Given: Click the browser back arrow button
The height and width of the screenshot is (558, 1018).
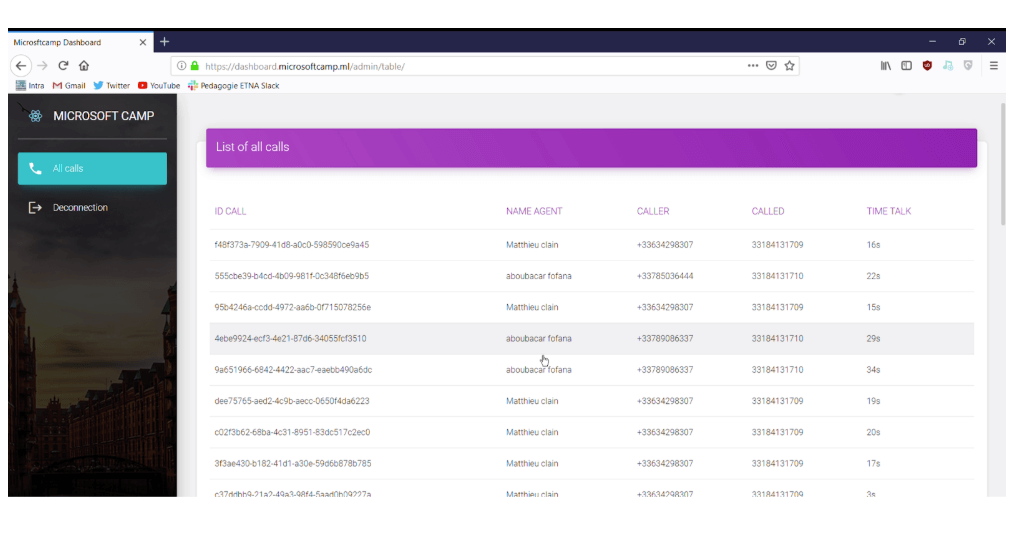Looking at the screenshot, I should (21, 66).
